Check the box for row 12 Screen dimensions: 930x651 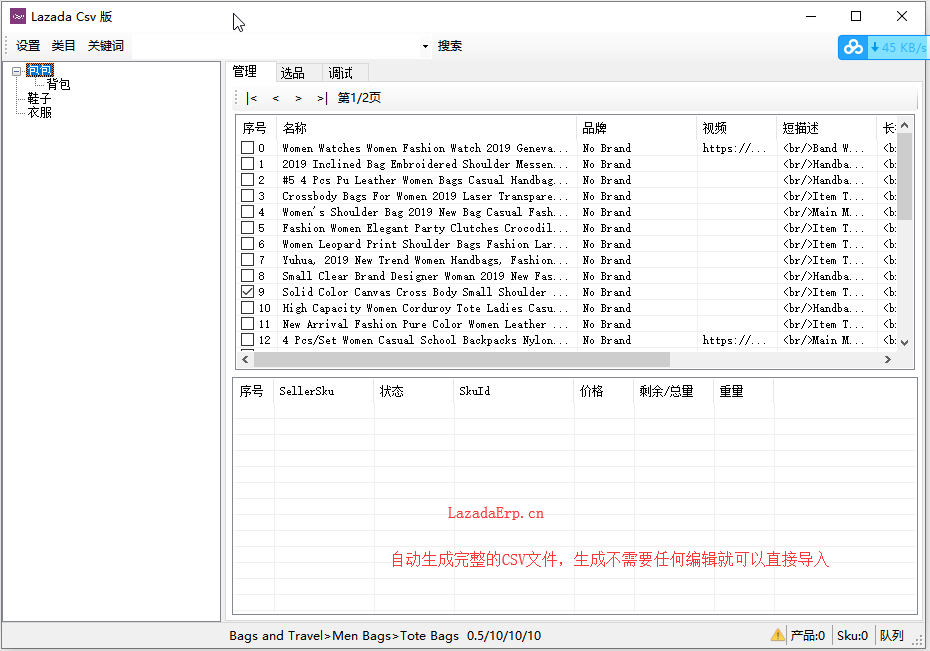pos(247,340)
